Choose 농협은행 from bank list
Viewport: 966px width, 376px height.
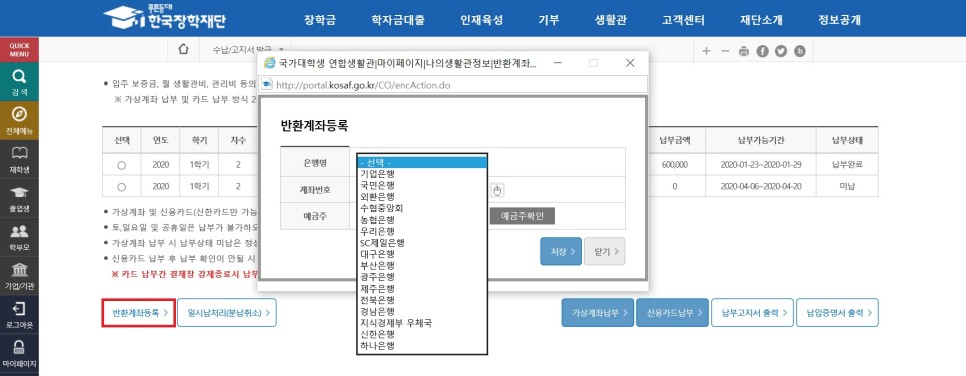pos(422,219)
